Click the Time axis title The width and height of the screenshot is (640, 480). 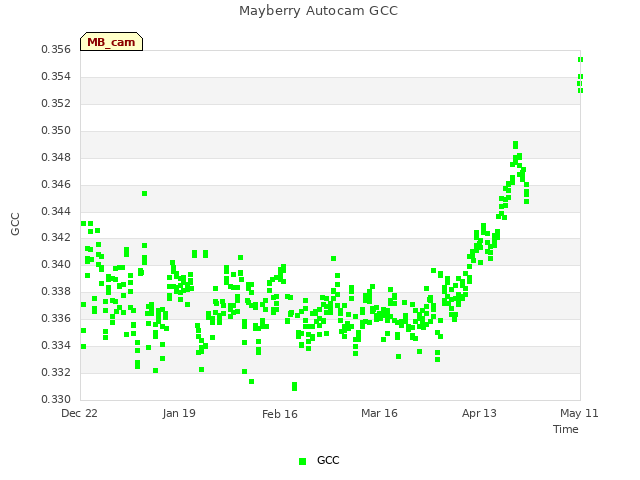[566, 429]
